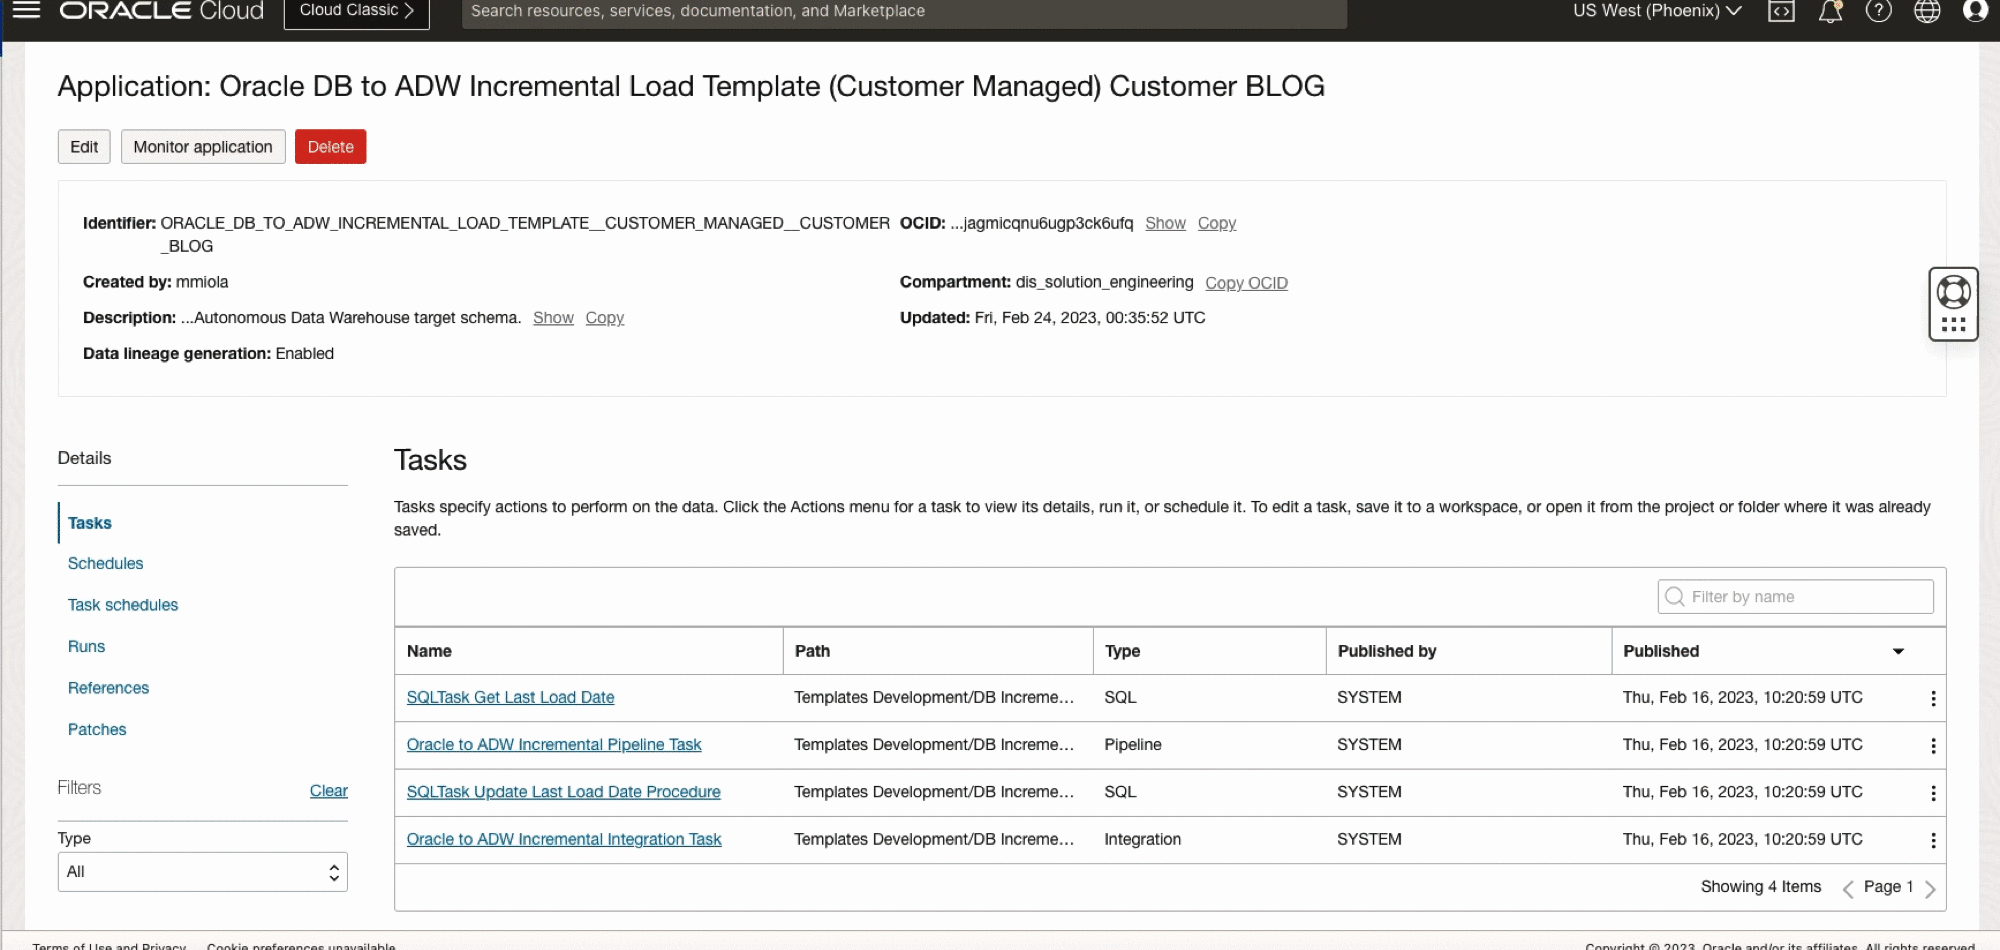Show the full application description
Viewport: 2000px width, 950px height.
coord(553,317)
